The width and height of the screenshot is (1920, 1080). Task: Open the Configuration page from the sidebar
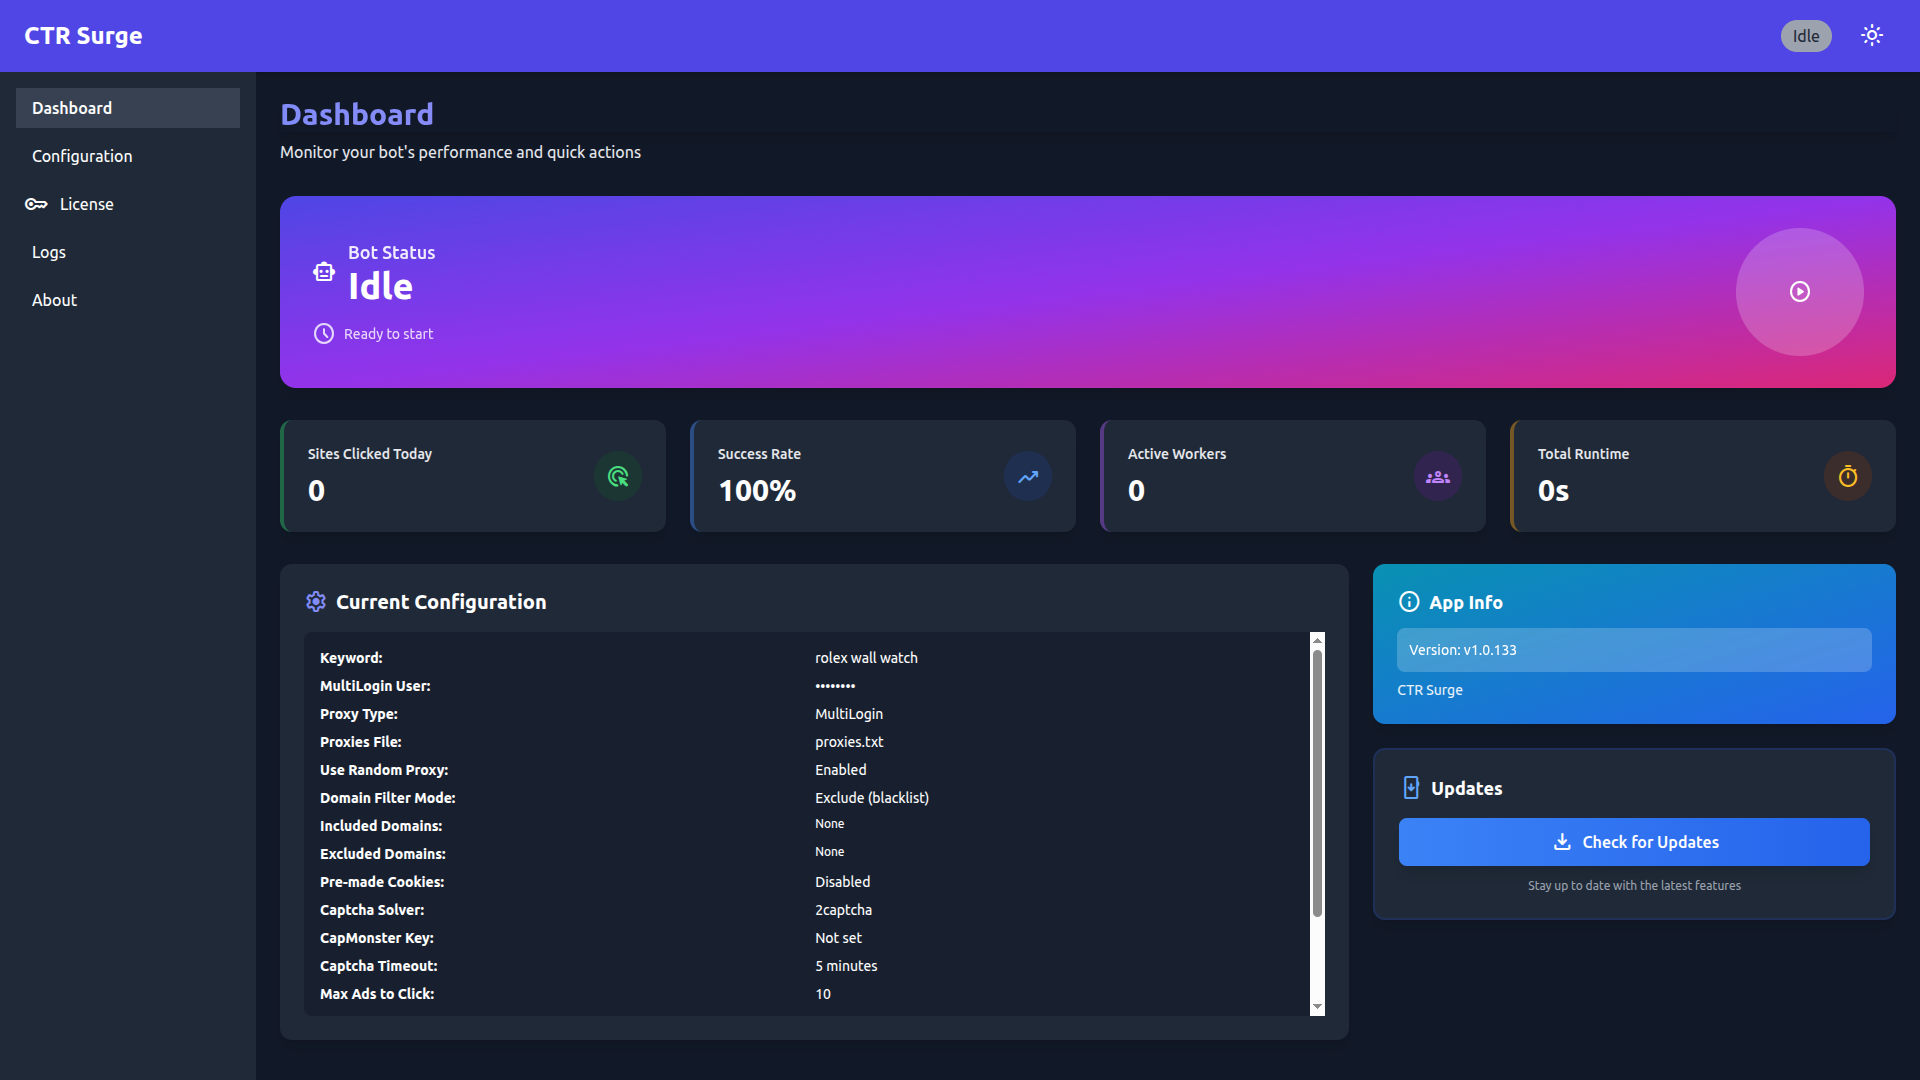[82, 156]
